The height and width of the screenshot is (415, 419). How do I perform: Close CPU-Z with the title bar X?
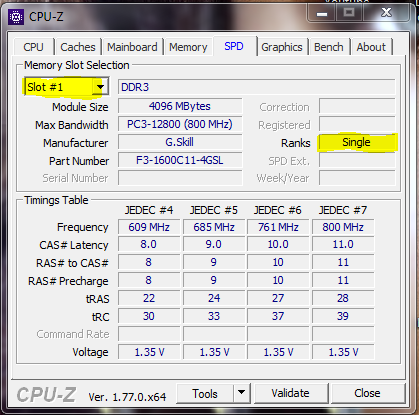[387, 13]
